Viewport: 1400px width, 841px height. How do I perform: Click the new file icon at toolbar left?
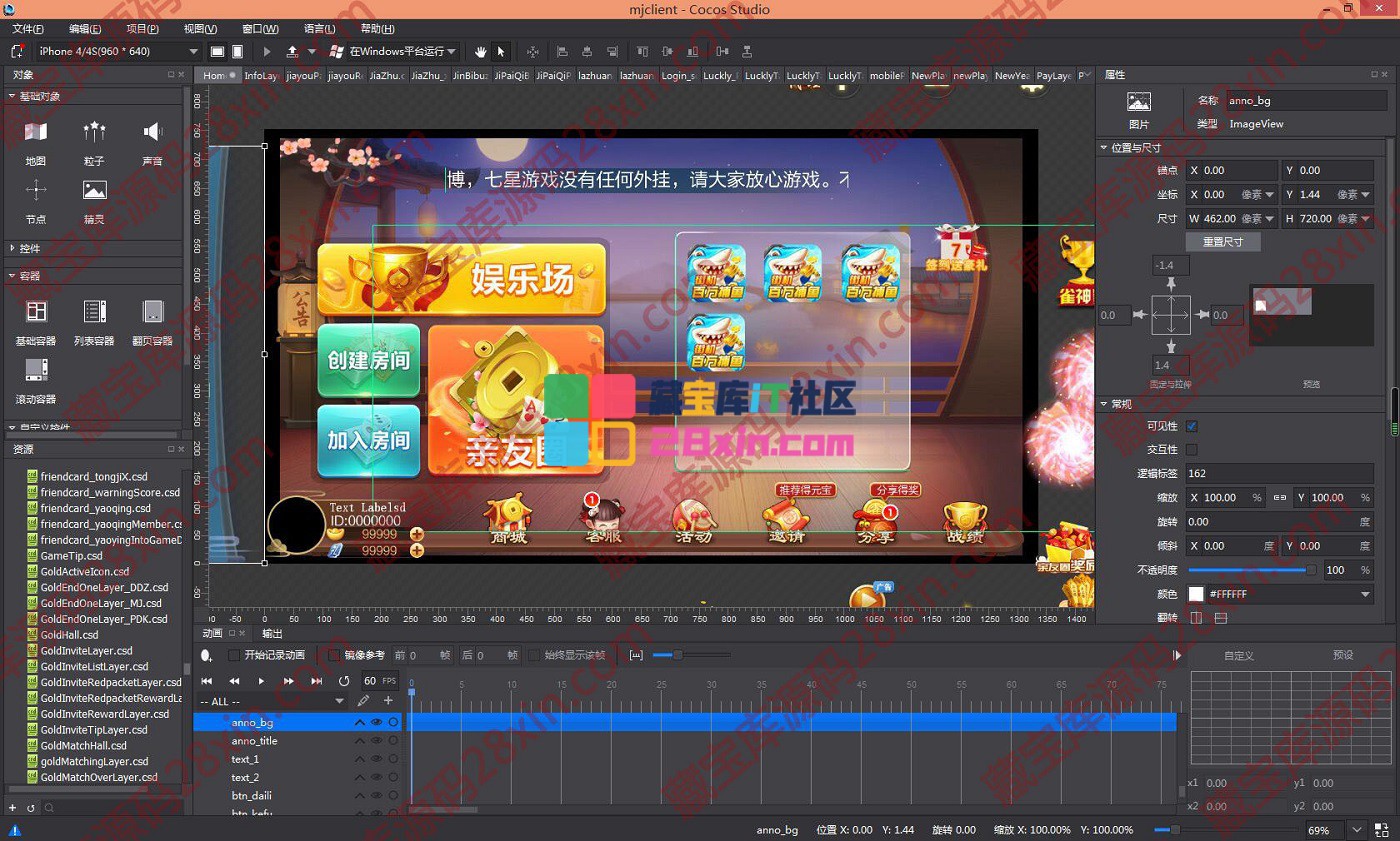click(x=17, y=51)
